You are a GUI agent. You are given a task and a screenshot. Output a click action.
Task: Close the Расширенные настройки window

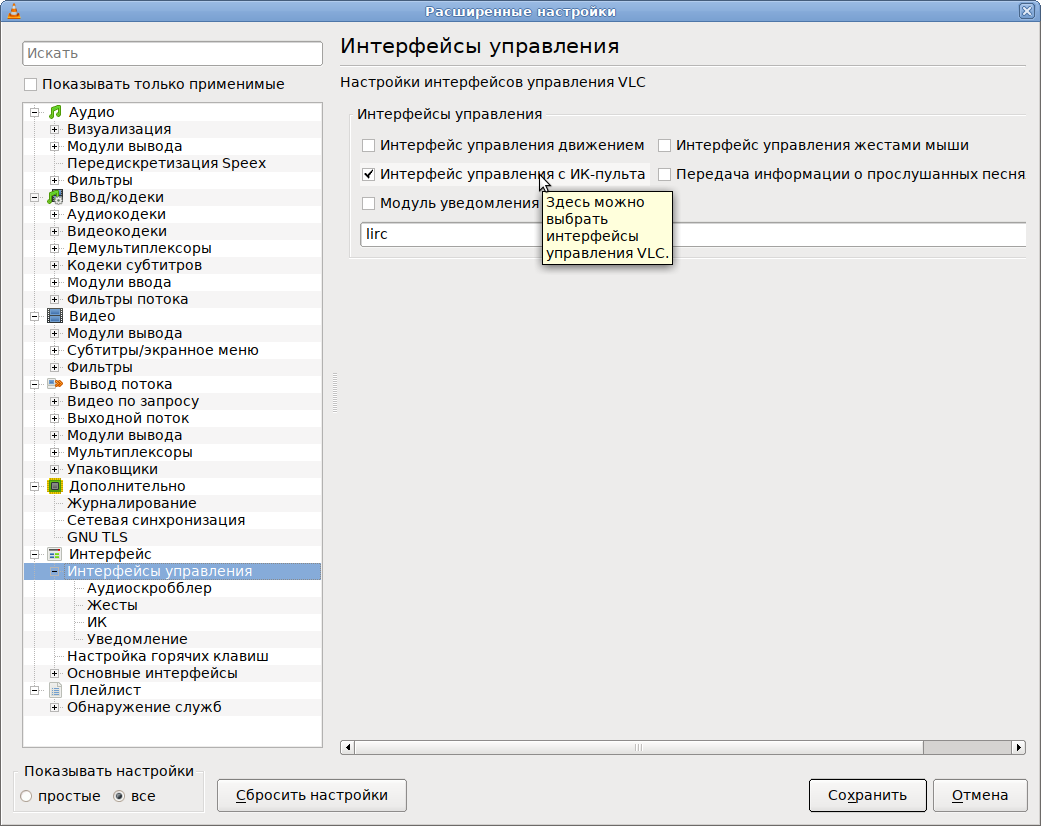[1027, 11]
